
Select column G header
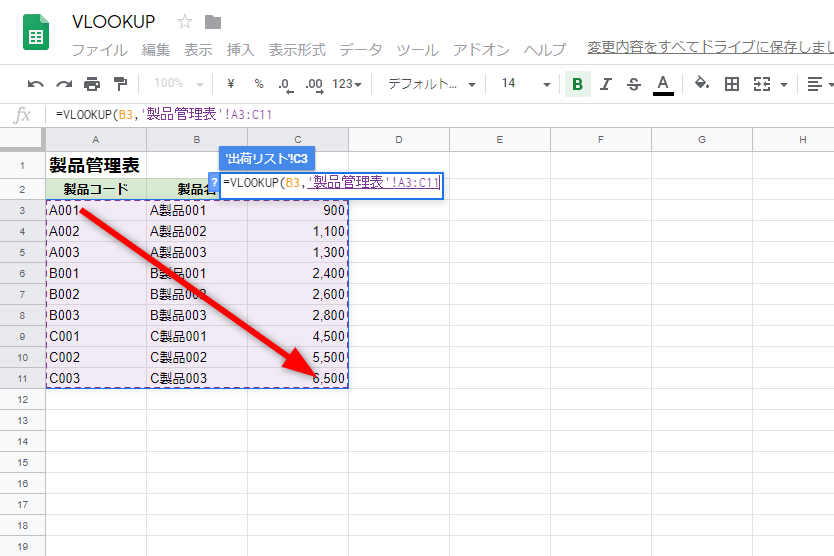pyautogui.click(x=702, y=139)
